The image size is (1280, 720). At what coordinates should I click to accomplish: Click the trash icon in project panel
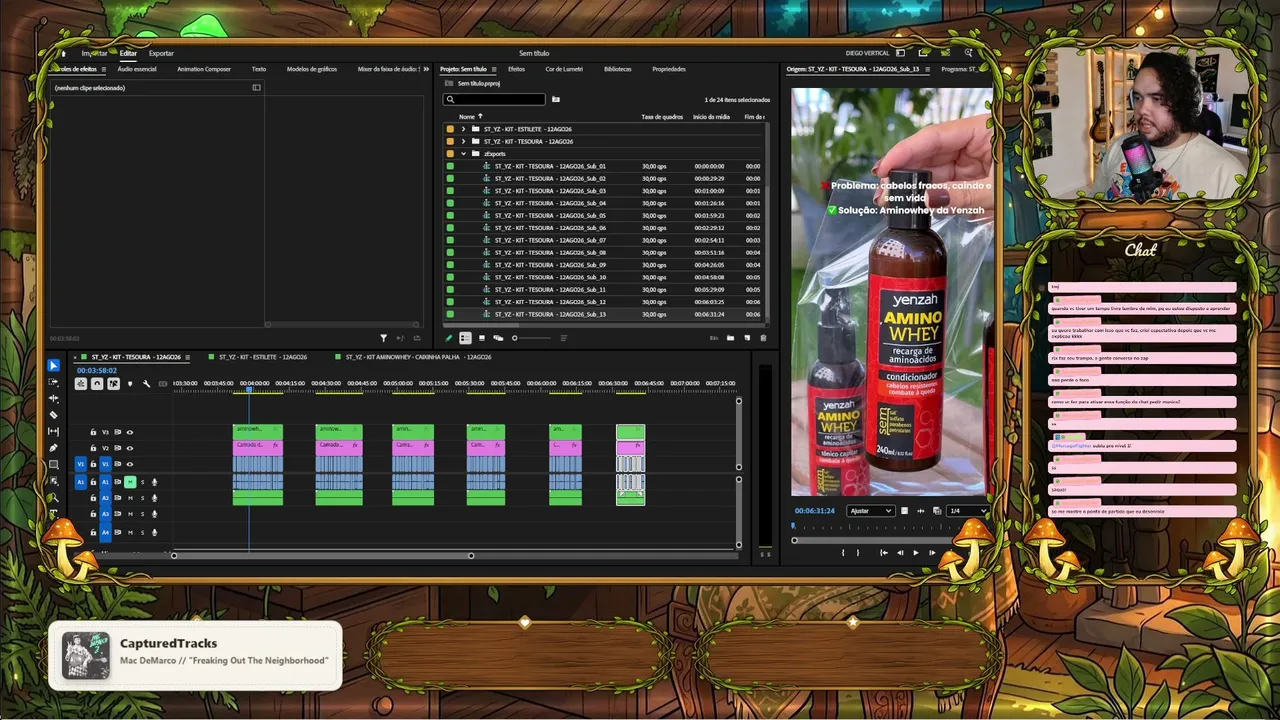(763, 338)
